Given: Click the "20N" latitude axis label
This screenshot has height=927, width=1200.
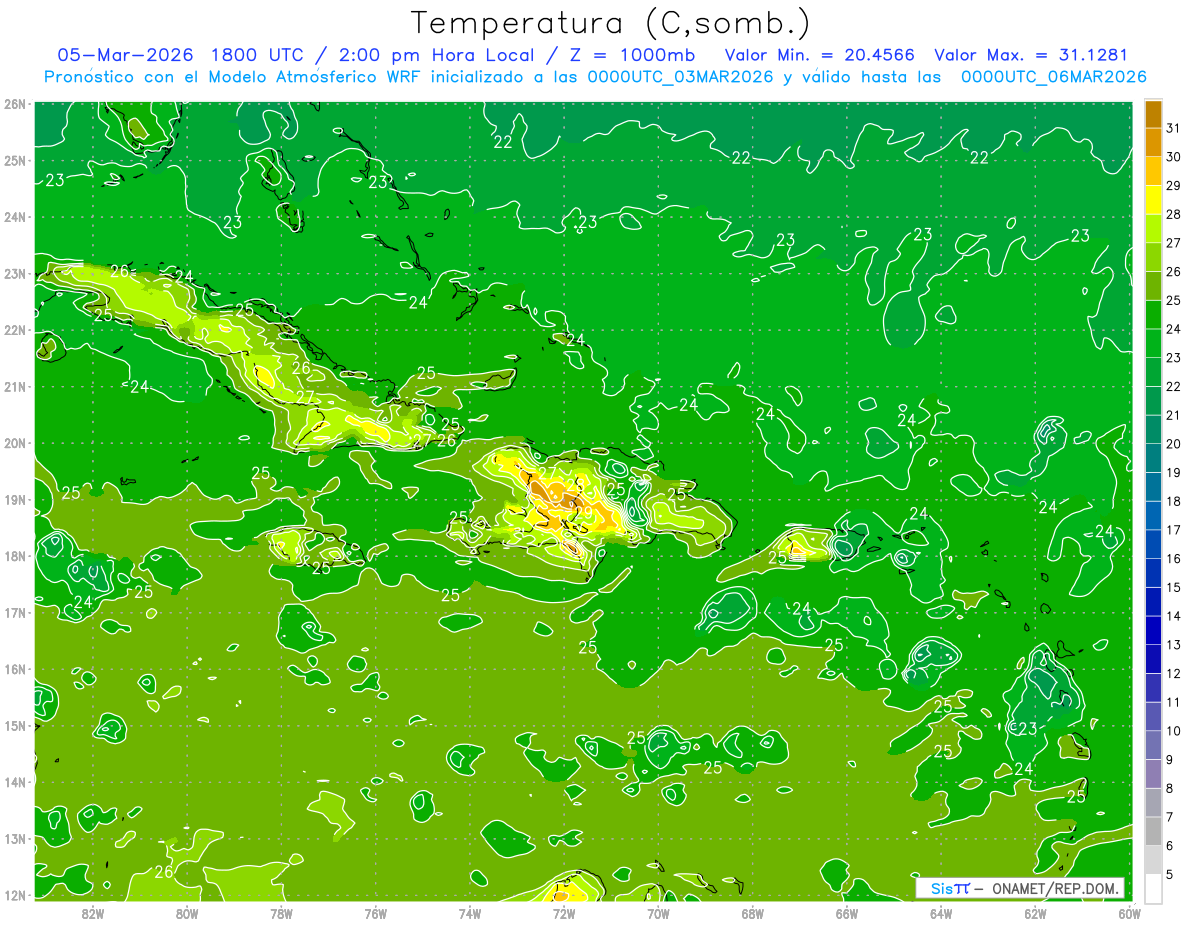Looking at the screenshot, I should 15,443.
